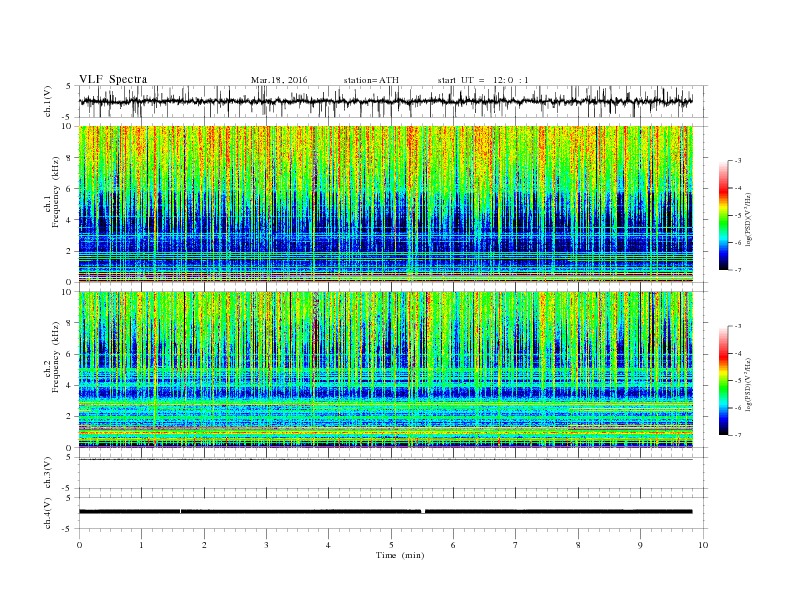This screenshot has width=792, height=612.
Task: Click the white gap in ch.4 band near minute 5.5
Action: point(423,512)
